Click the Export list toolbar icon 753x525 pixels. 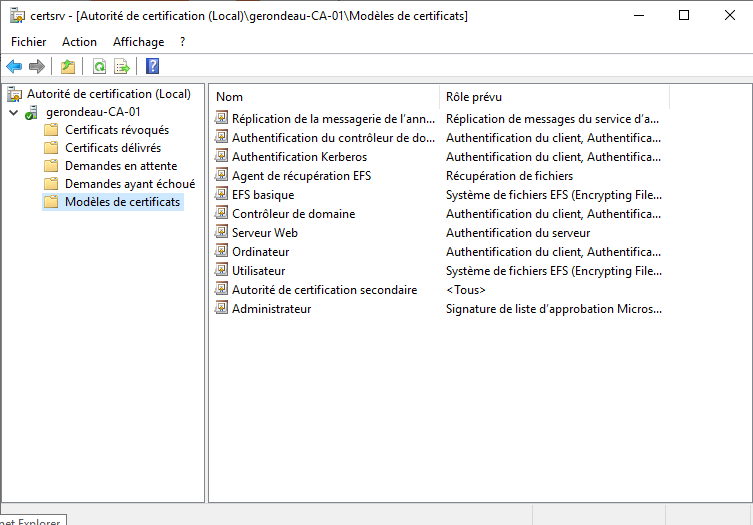coord(122,67)
